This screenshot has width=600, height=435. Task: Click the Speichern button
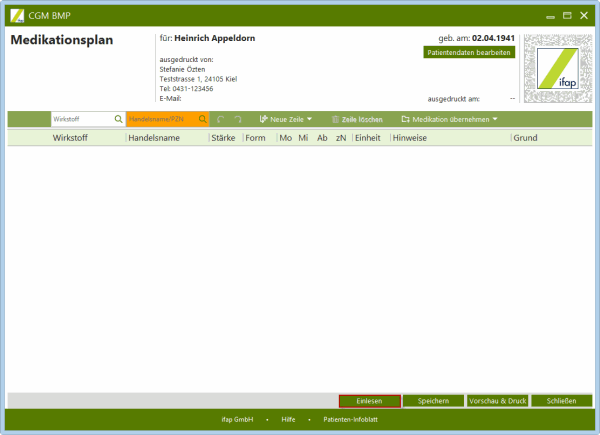[x=433, y=400]
